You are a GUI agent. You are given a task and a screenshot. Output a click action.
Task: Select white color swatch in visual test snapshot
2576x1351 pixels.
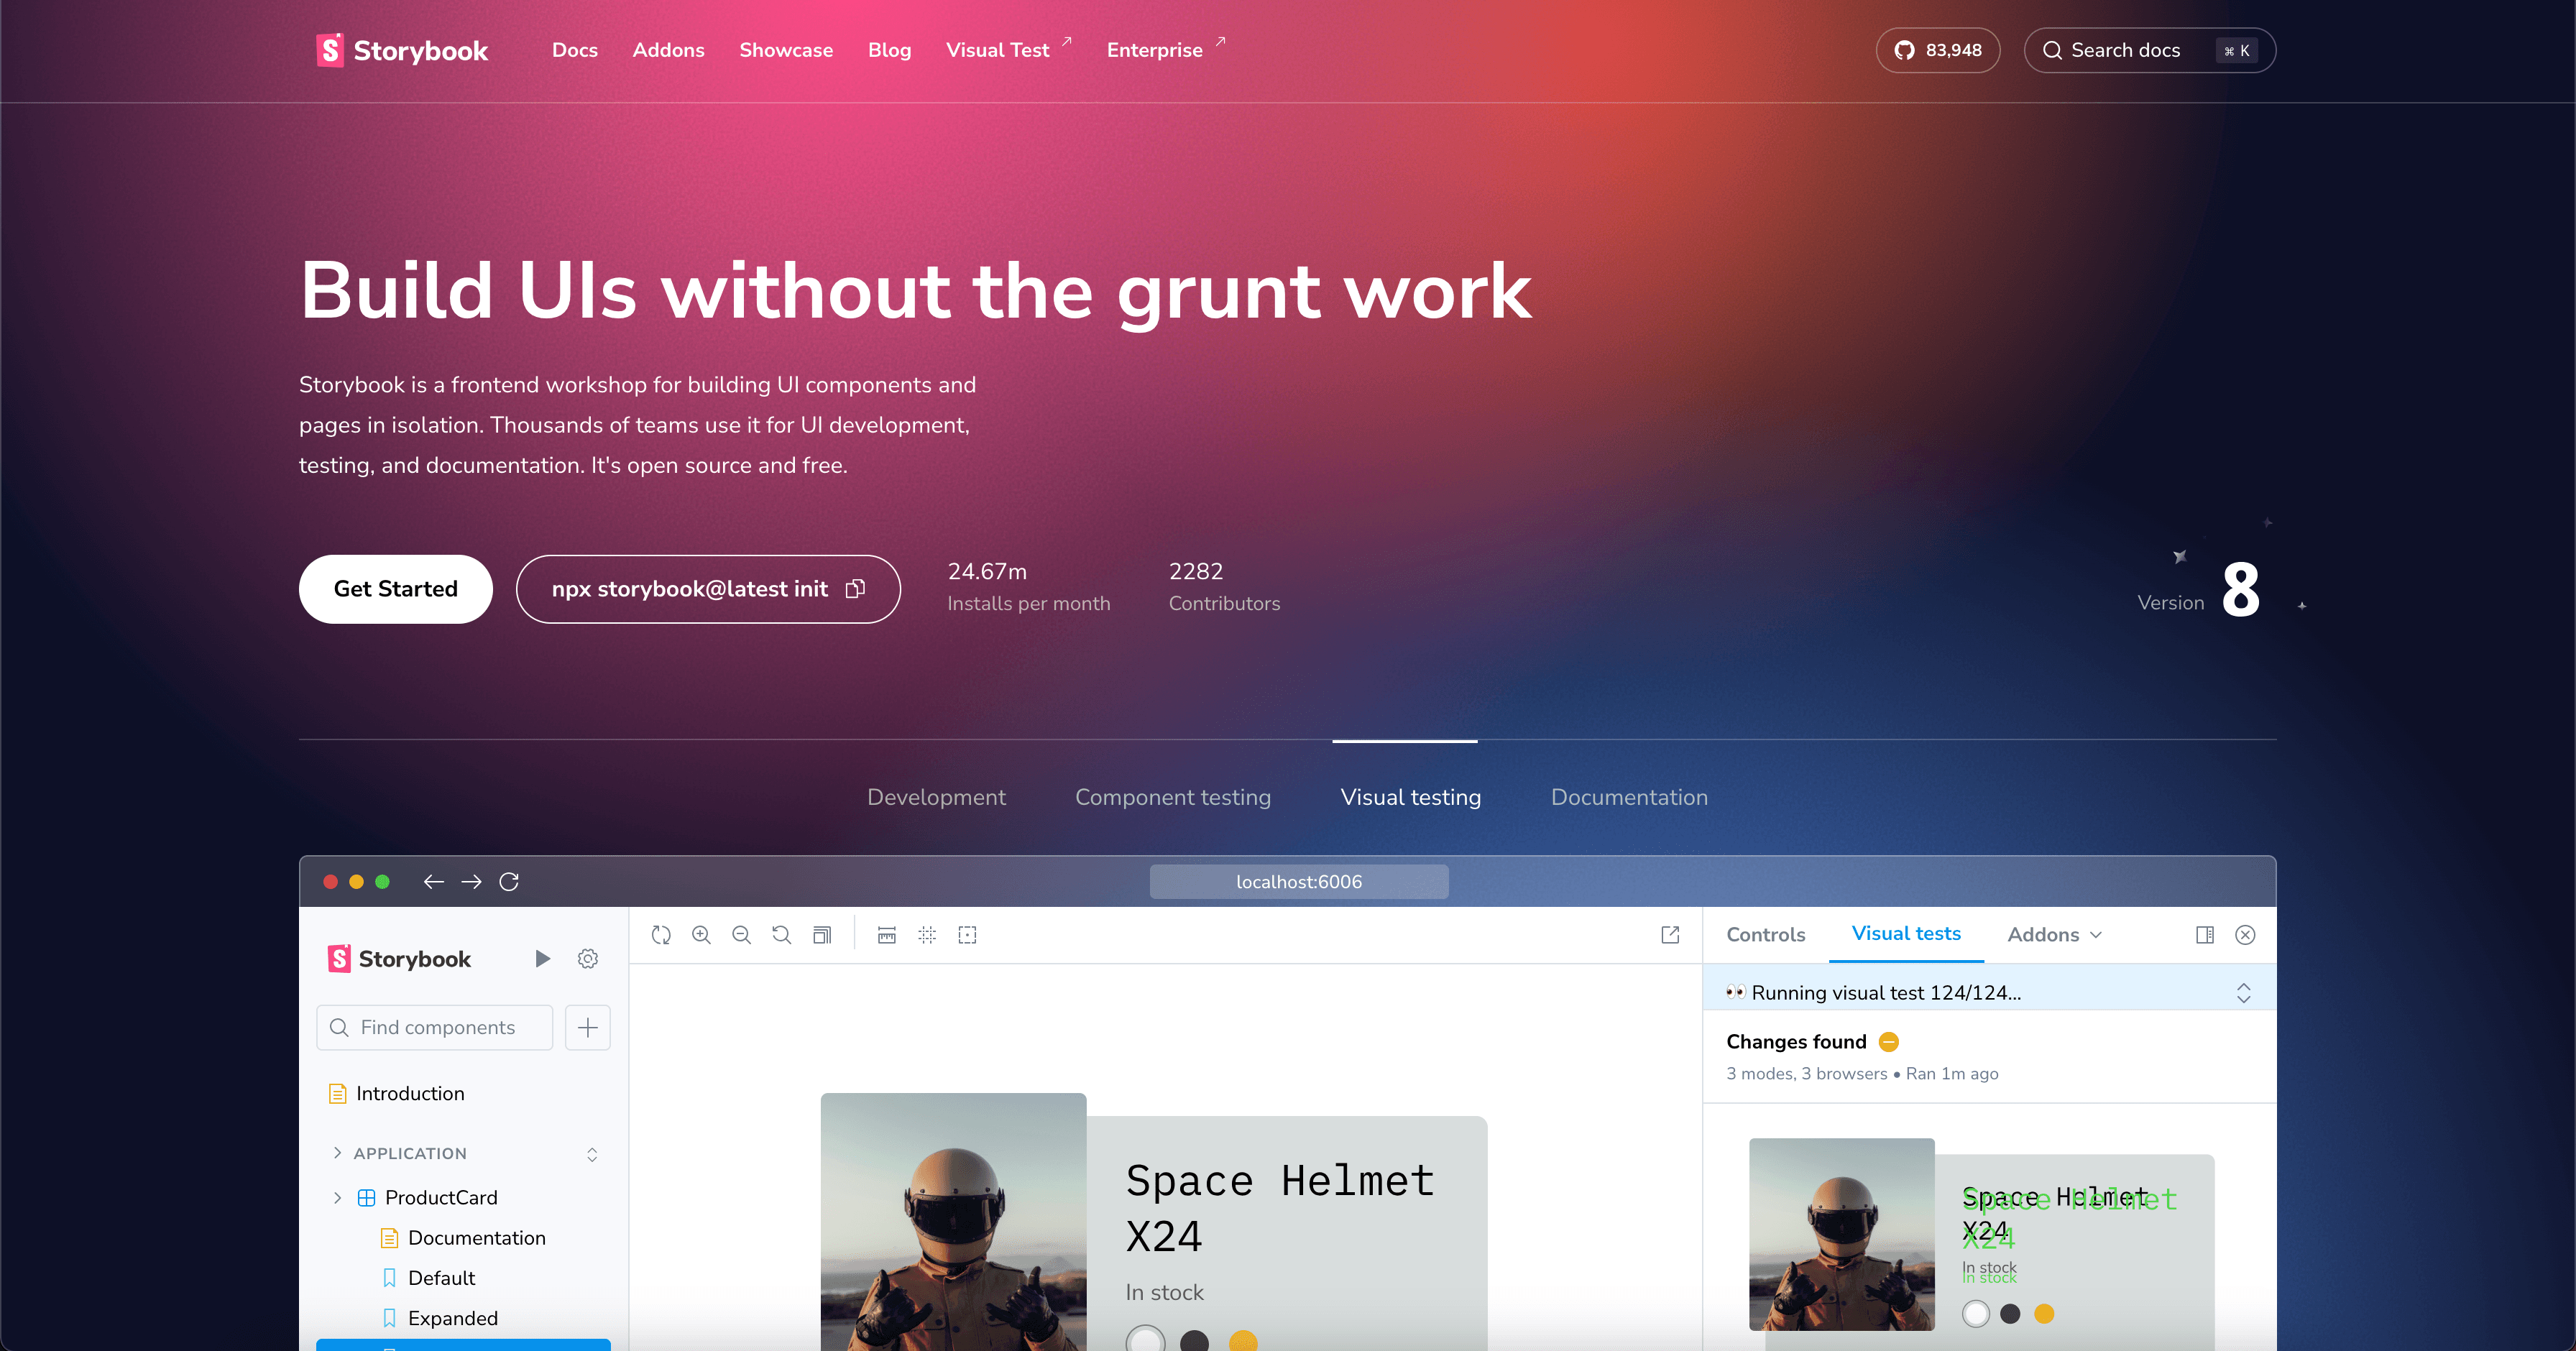pos(1976,1314)
